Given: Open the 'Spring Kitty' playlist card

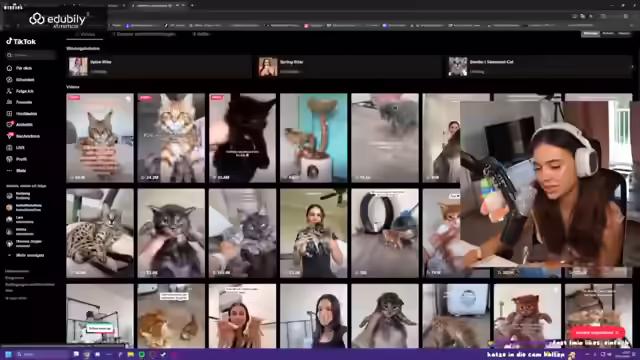Looking at the screenshot, I should [349, 67].
